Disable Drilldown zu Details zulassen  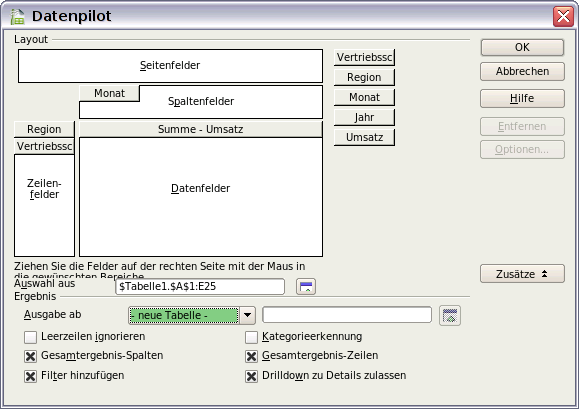tap(251, 376)
